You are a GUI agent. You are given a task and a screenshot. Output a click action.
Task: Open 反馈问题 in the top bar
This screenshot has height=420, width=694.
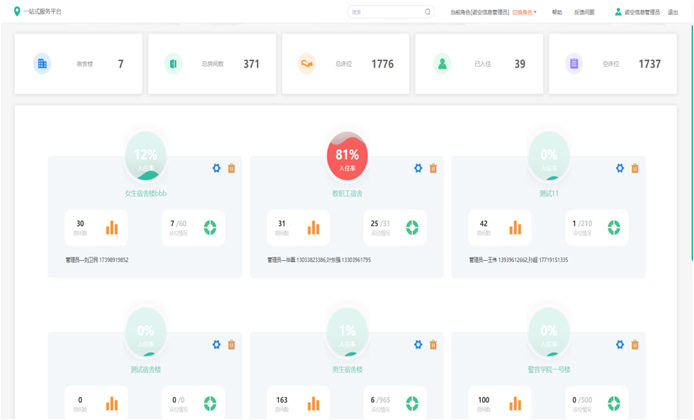(584, 12)
